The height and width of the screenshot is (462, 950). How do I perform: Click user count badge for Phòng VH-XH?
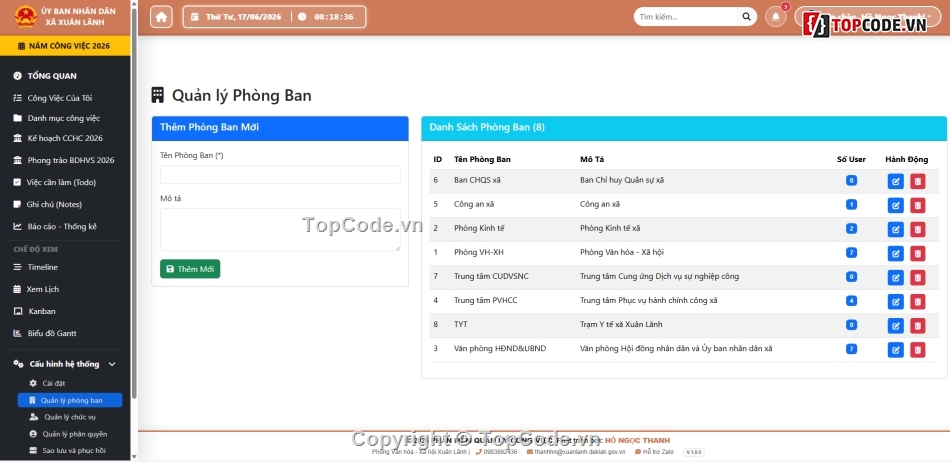(x=851, y=252)
